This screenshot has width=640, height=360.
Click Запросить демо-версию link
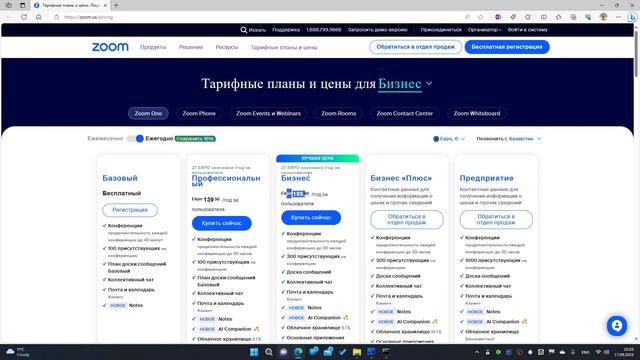[x=378, y=30]
